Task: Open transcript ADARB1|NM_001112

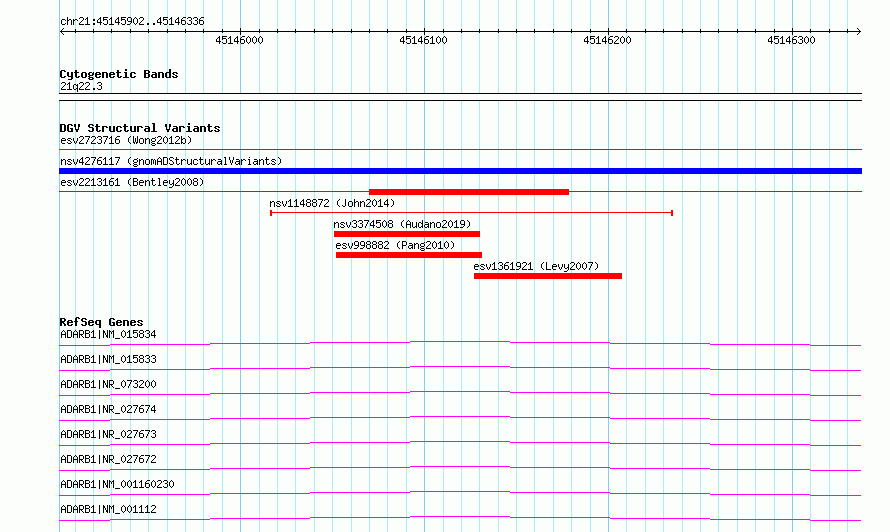Action: click(x=108, y=509)
